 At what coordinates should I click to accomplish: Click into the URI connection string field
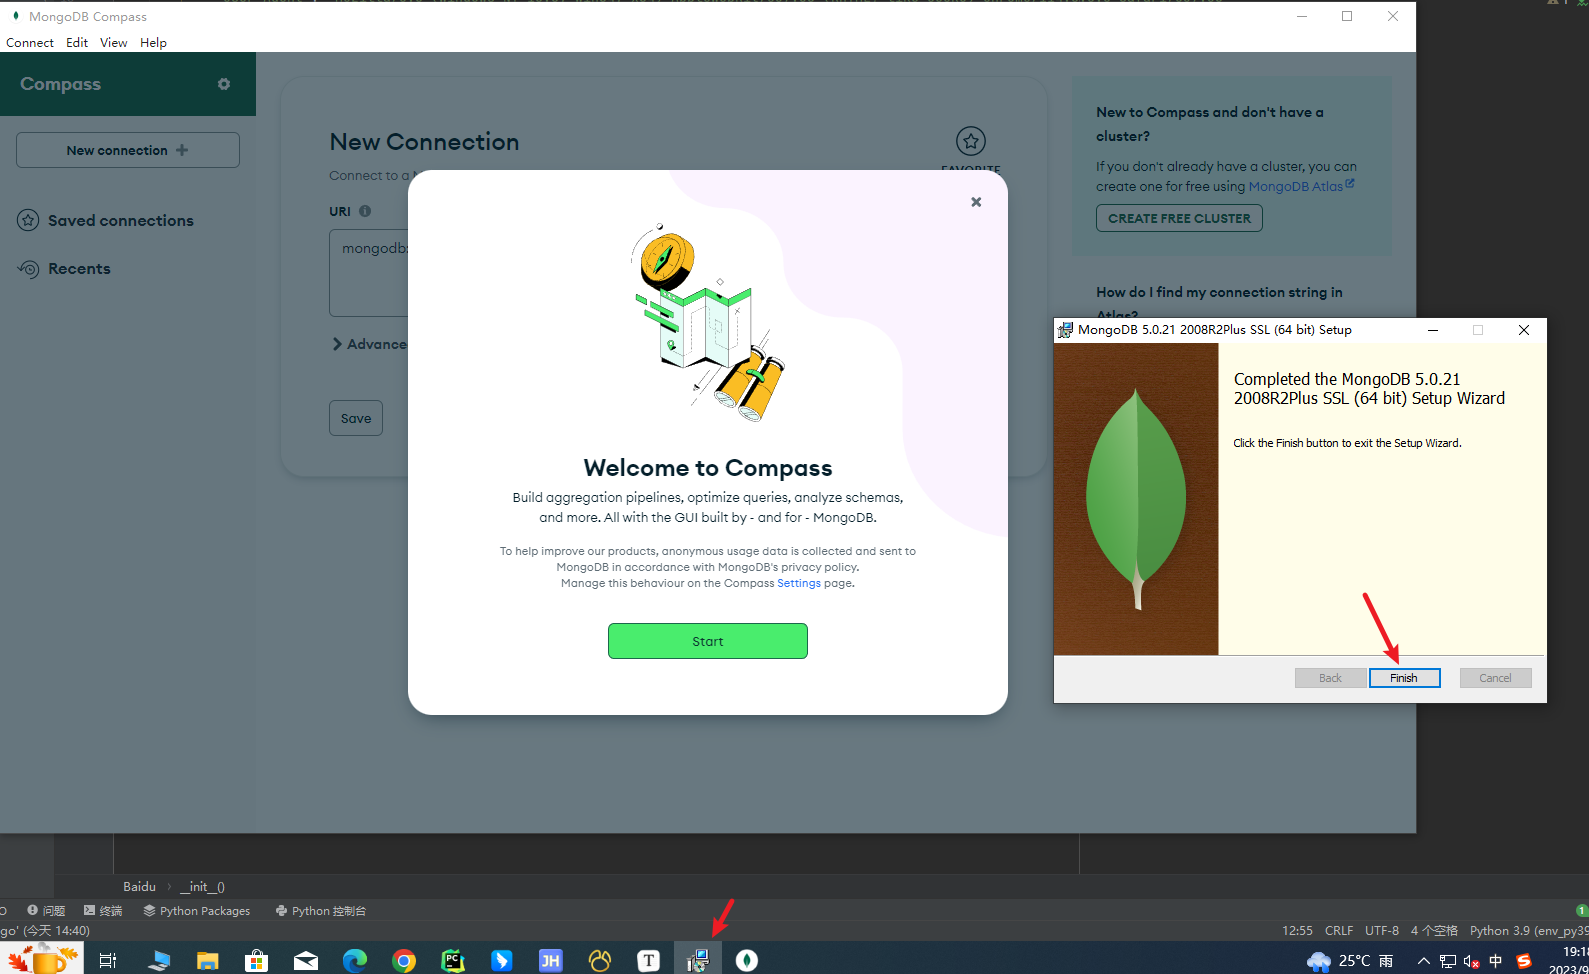pyautogui.click(x=369, y=272)
